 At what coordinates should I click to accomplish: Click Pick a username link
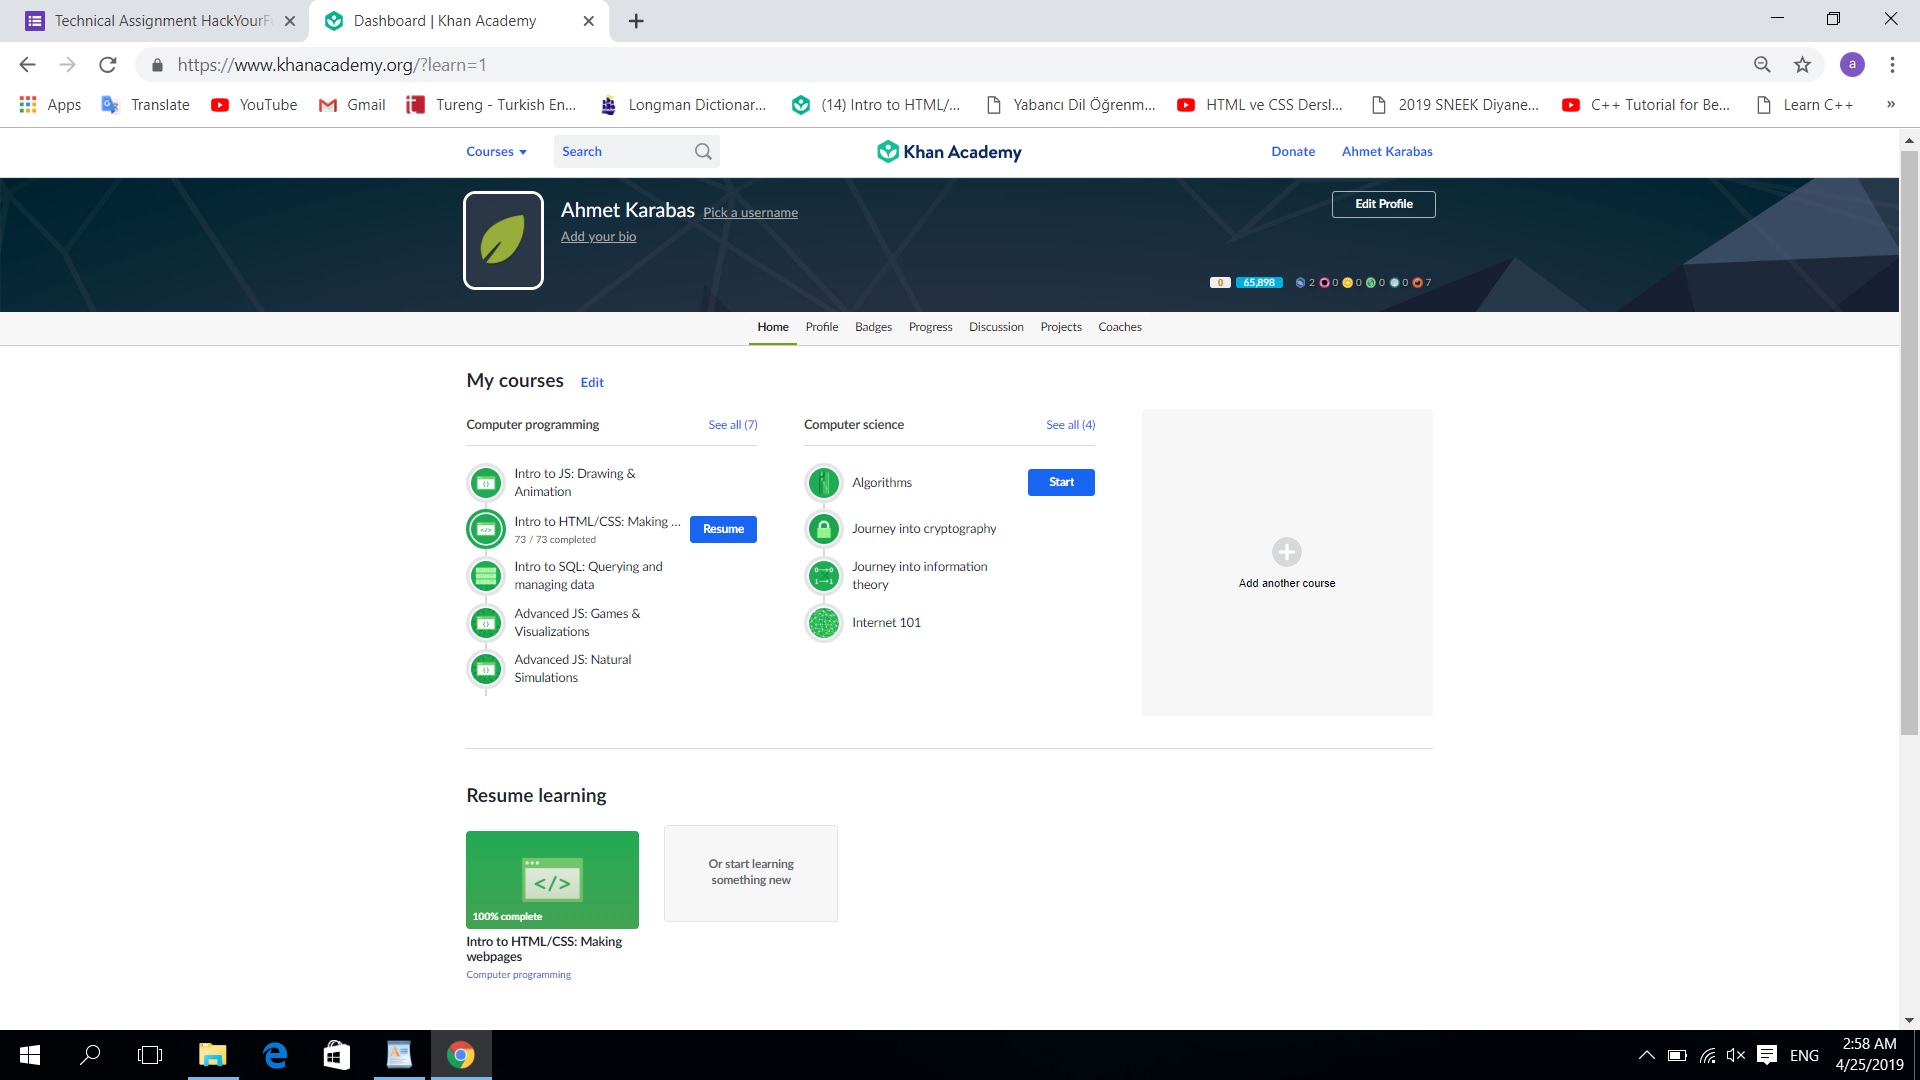pyautogui.click(x=750, y=213)
